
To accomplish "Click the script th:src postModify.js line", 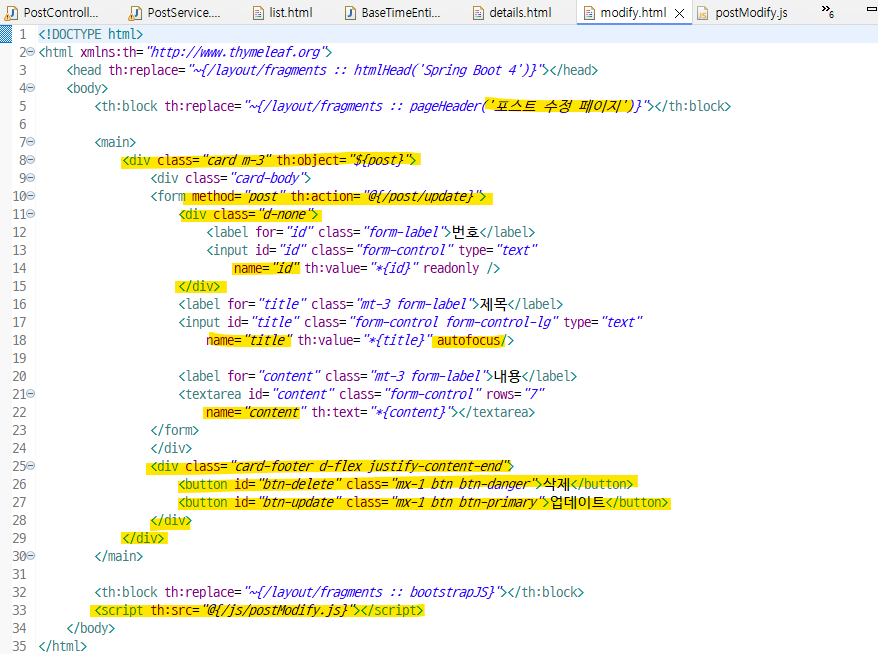I will point(259,610).
